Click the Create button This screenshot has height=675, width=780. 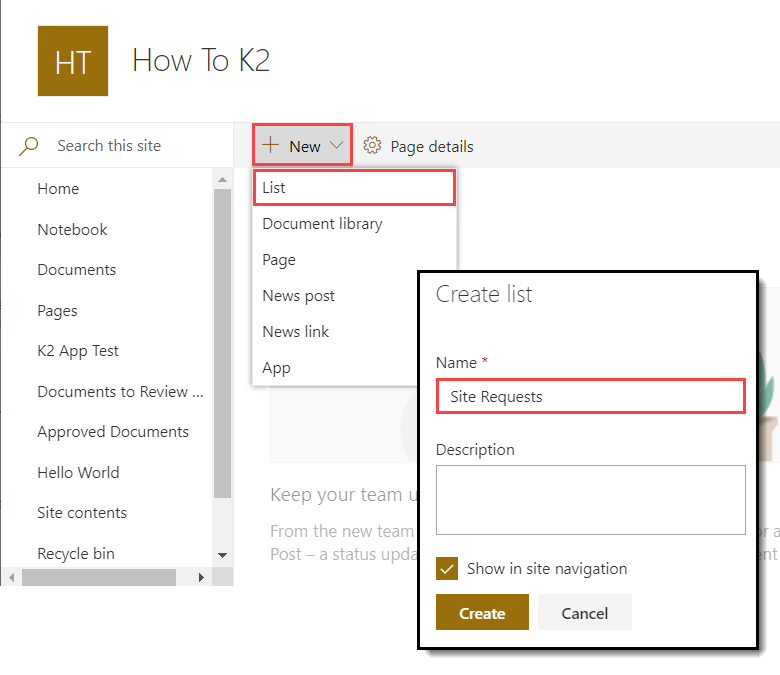click(482, 612)
